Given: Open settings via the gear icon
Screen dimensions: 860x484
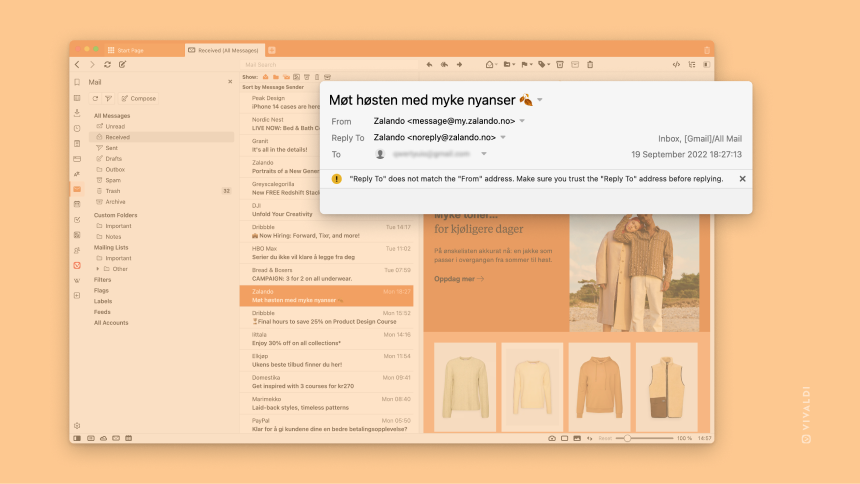Looking at the screenshot, I should tap(77, 426).
